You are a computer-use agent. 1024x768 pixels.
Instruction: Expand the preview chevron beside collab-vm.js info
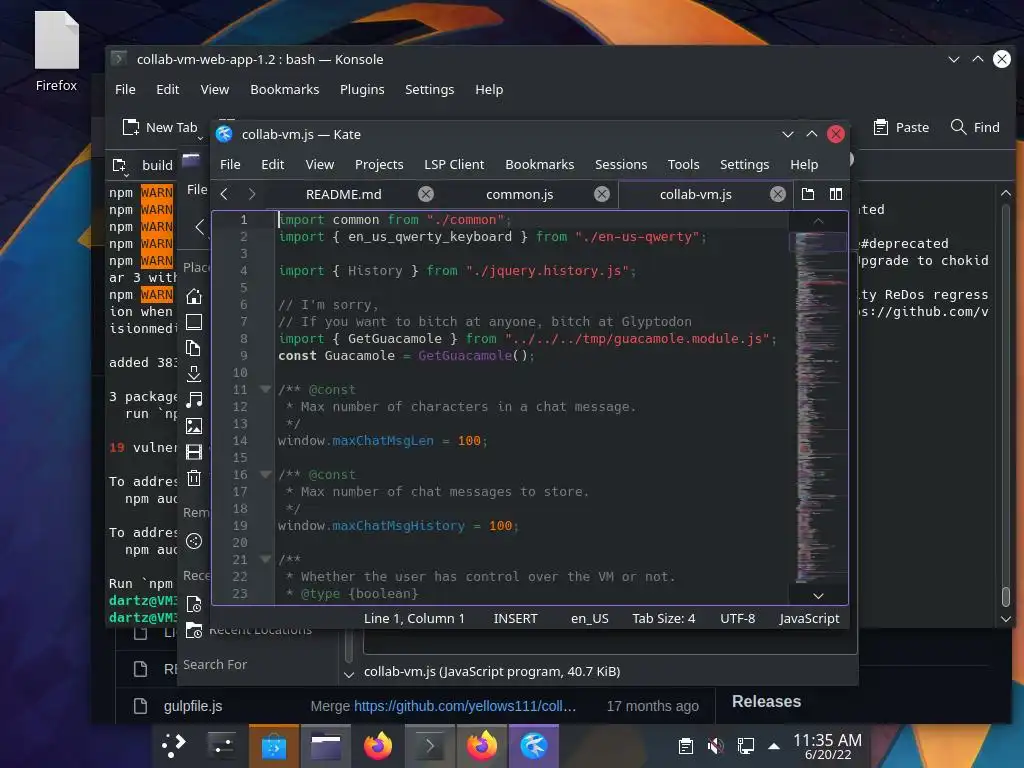[x=349, y=674]
